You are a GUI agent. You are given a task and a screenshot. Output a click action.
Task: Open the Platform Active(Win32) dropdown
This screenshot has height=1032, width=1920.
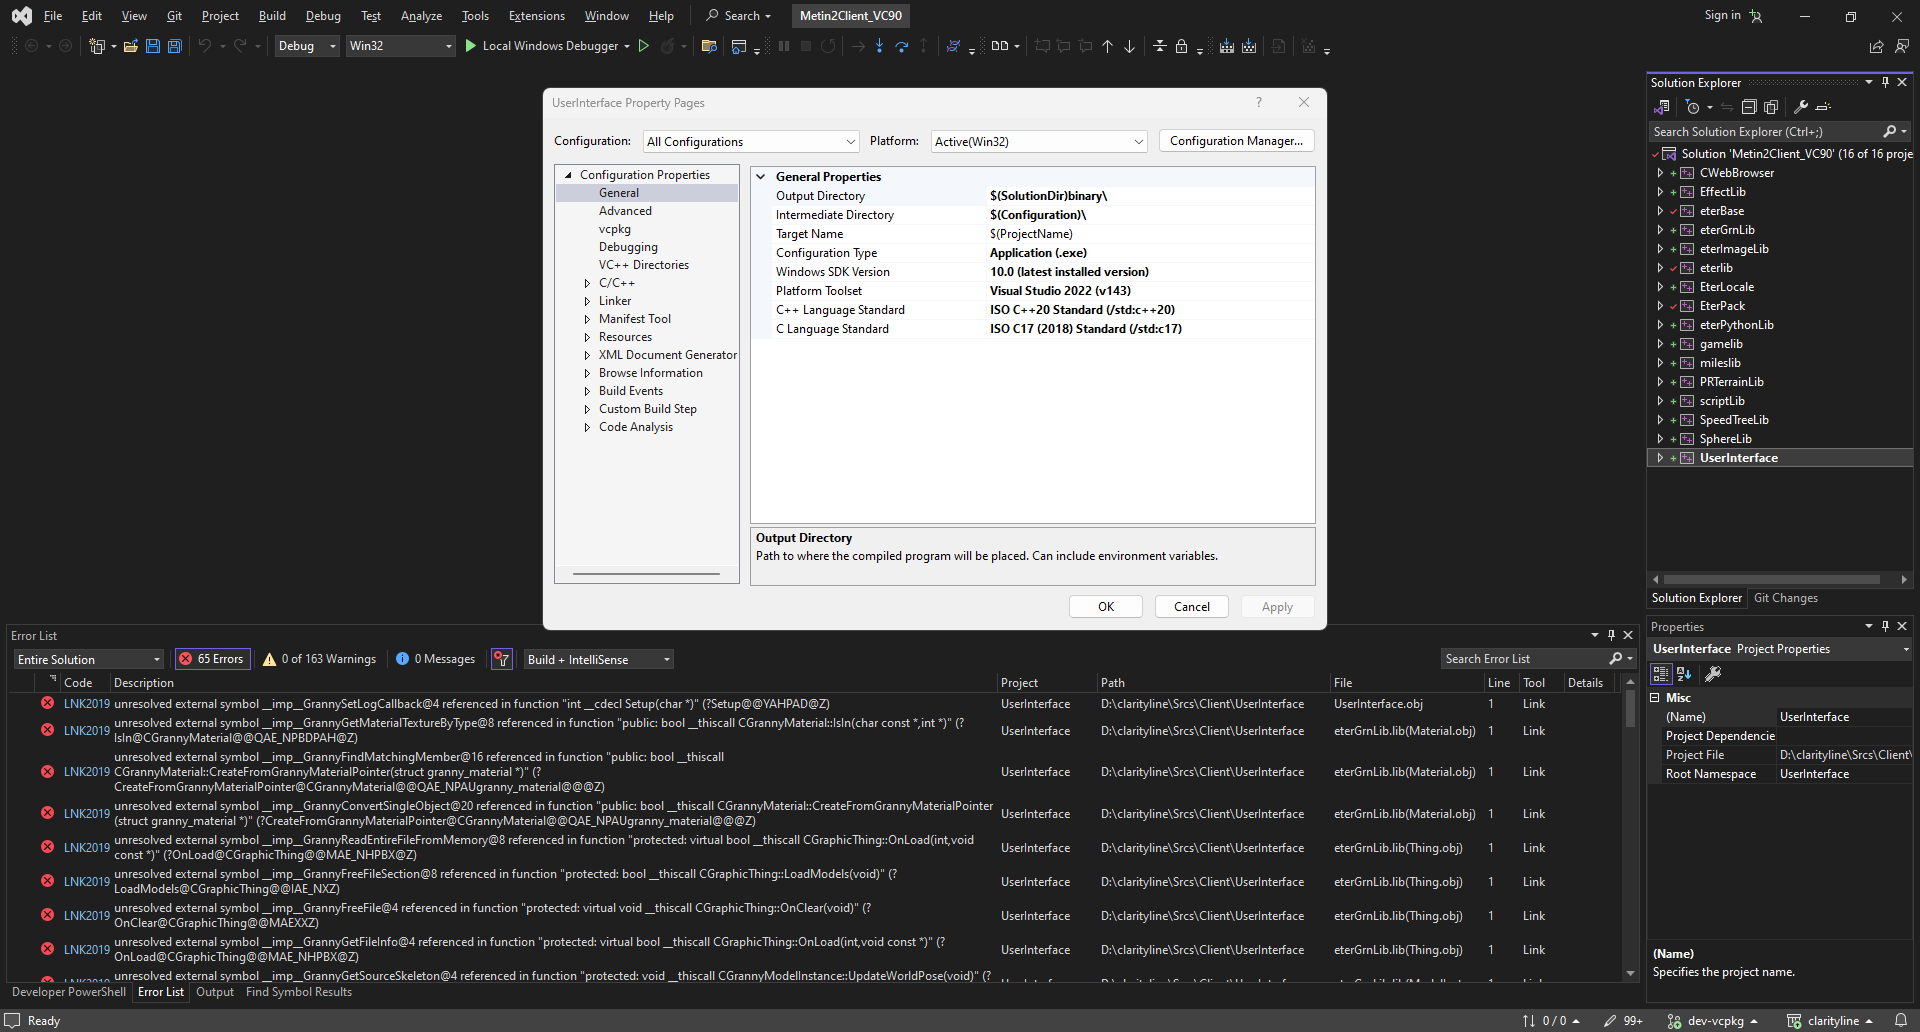point(1038,141)
